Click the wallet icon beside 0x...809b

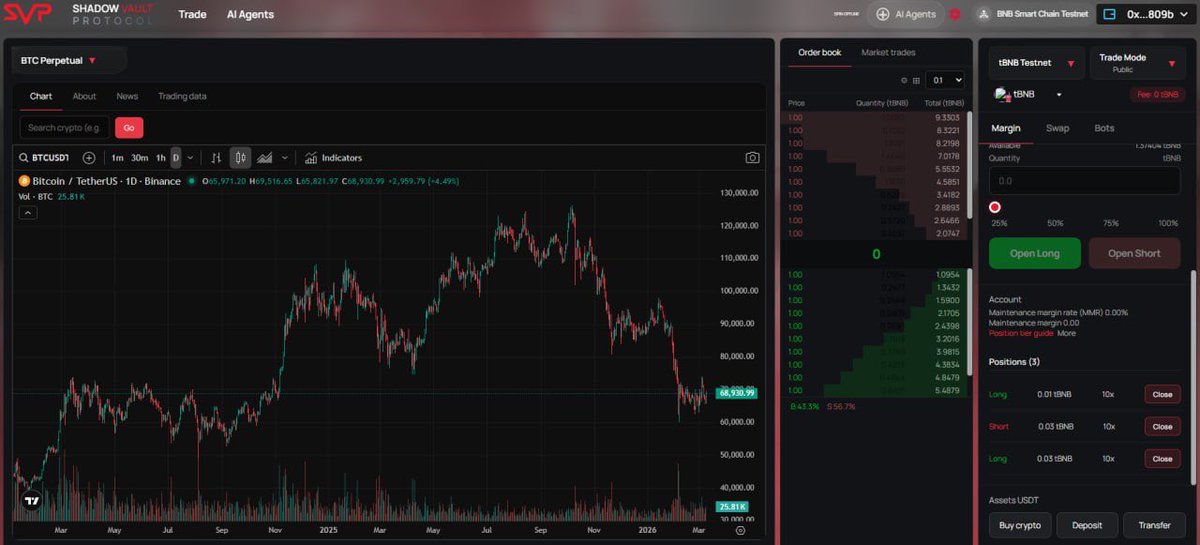coord(1110,14)
